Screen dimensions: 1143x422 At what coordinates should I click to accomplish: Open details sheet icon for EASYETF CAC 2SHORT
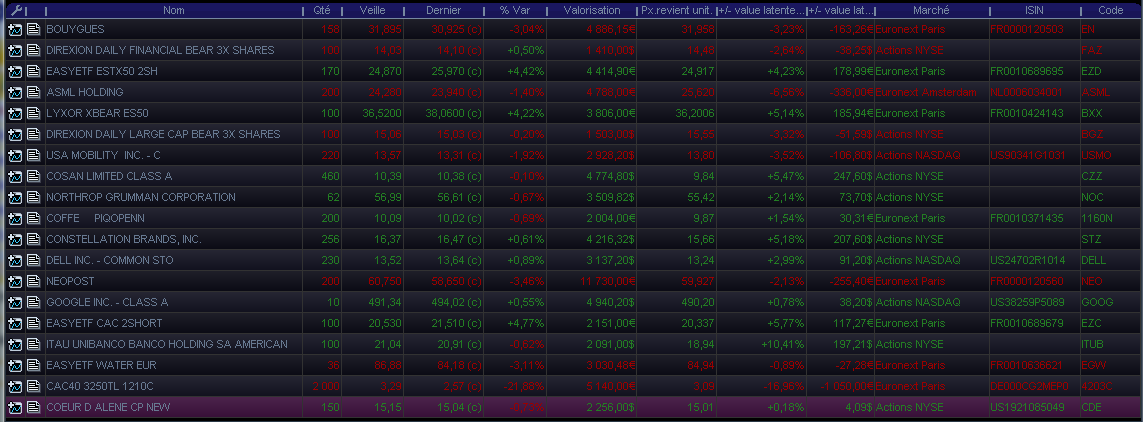click(x=34, y=324)
